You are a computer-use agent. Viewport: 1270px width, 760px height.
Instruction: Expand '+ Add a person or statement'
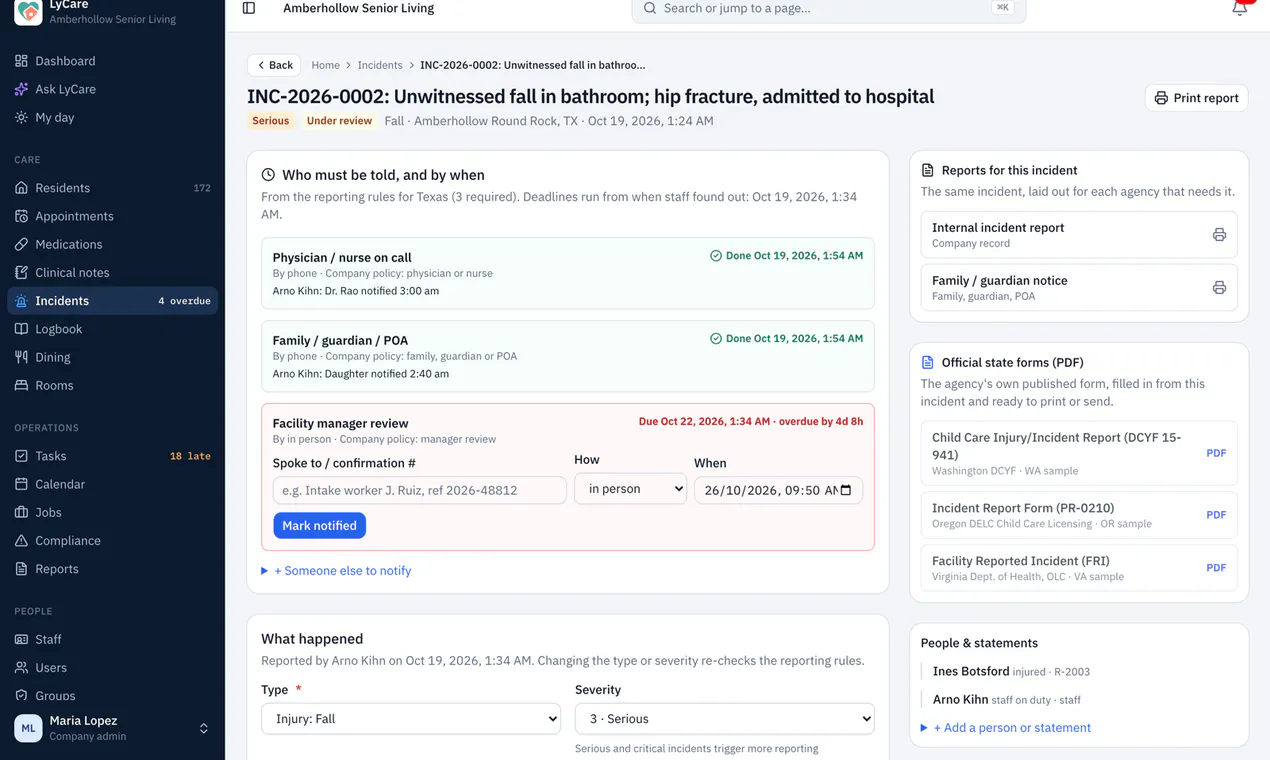pyautogui.click(x=1006, y=728)
